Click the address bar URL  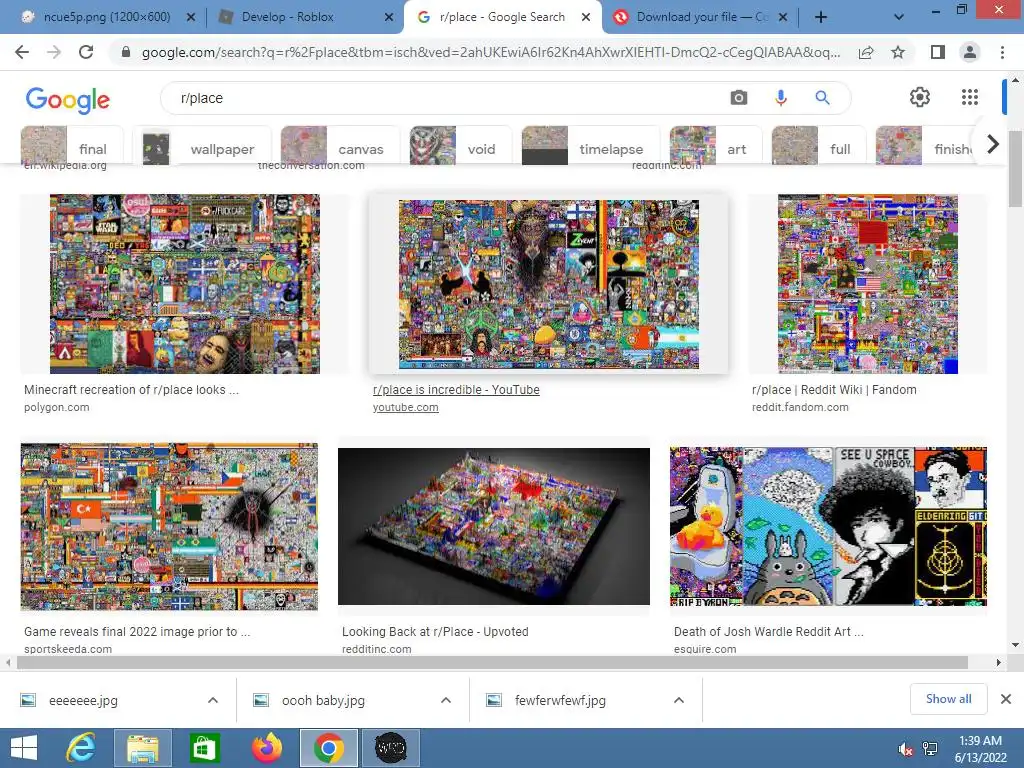[490, 52]
